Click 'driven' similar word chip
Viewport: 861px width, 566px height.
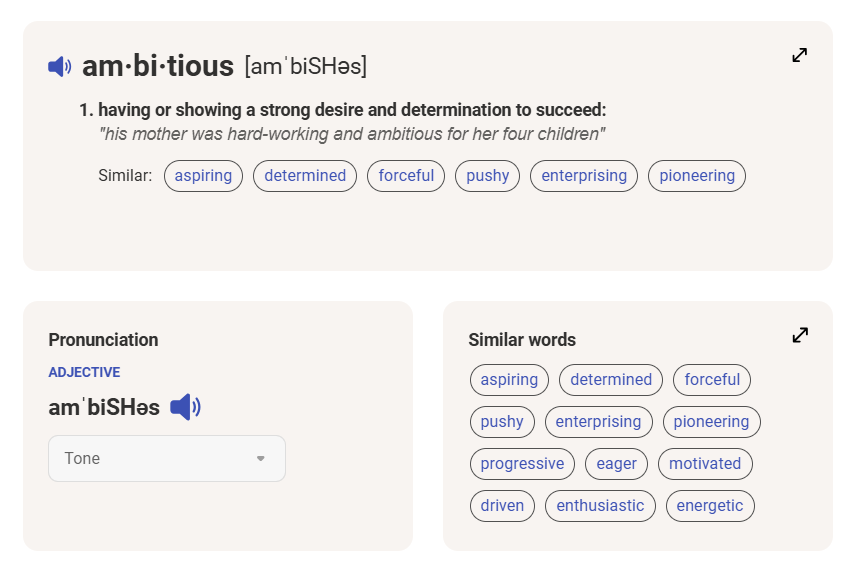click(502, 506)
